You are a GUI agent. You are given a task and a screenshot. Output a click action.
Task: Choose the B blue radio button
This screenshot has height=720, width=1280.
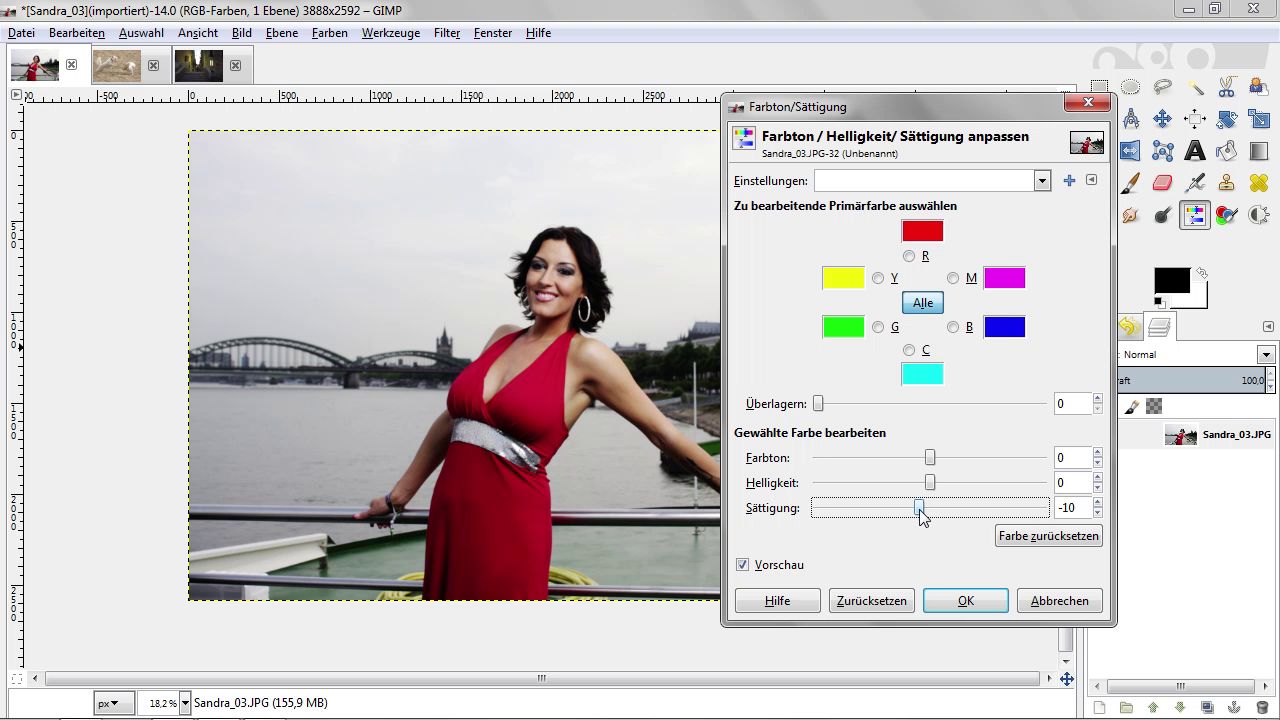[953, 327]
